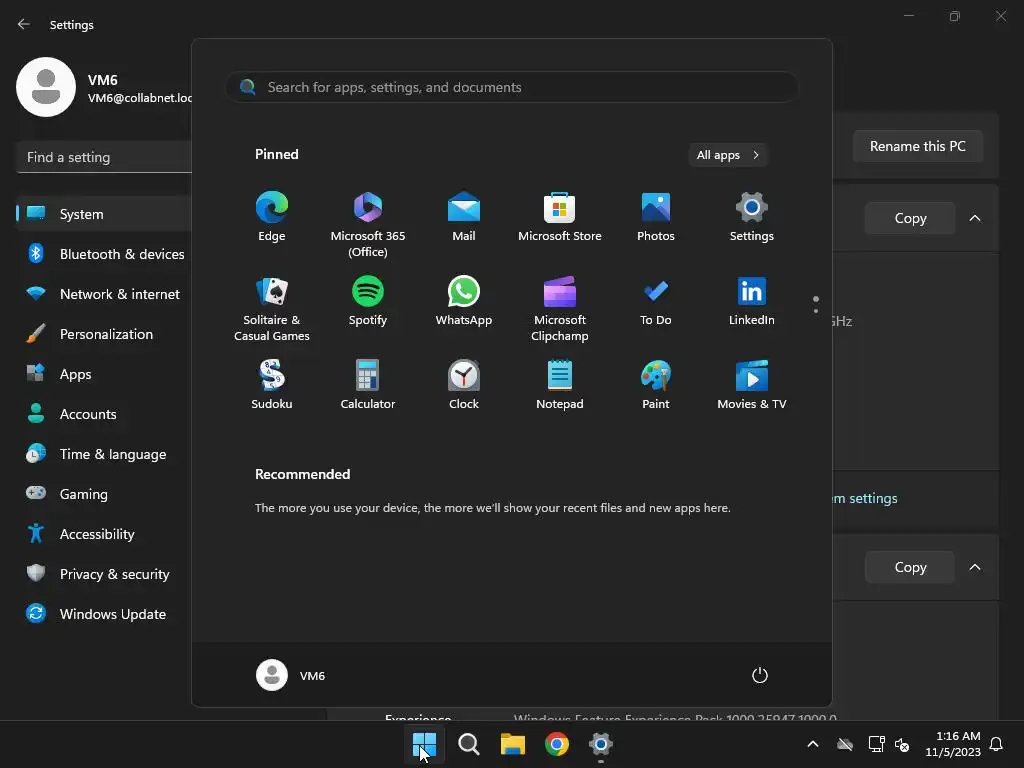Open notifications bell in taskbar
1024x768 pixels.
click(x=997, y=744)
